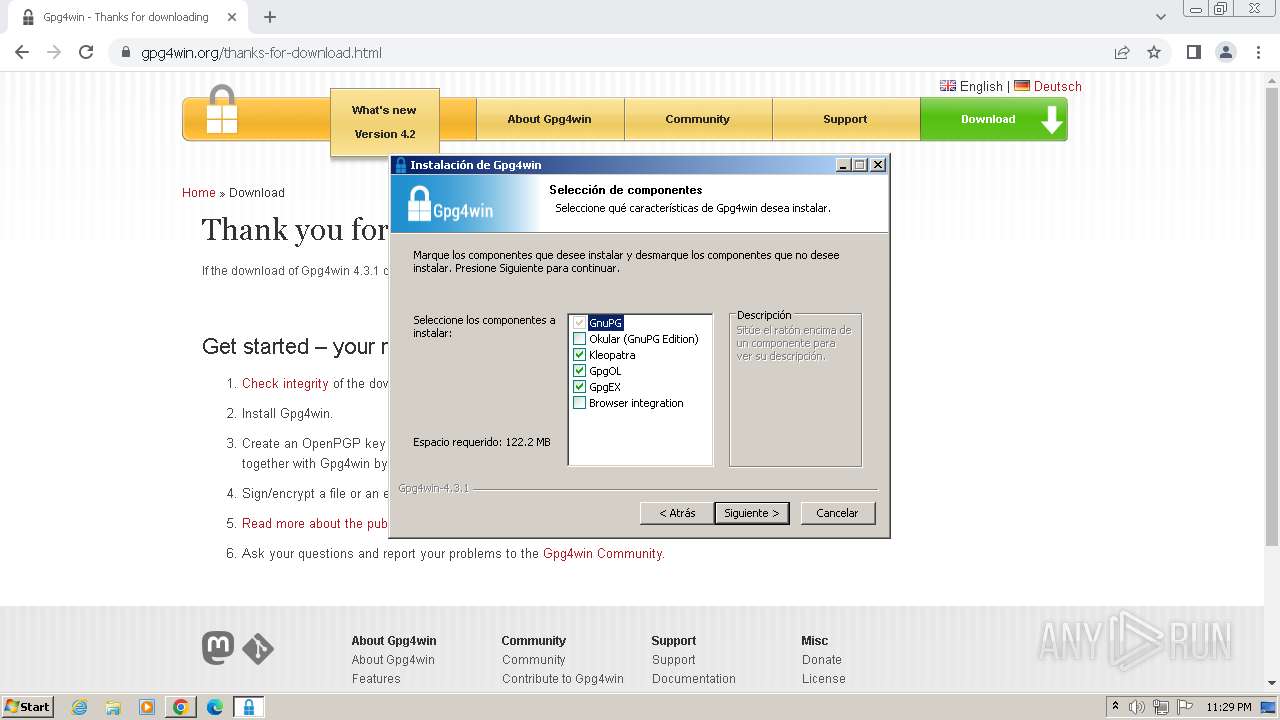Open the tab search dropdown arrow
The height and width of the screenshot is (720, 1280).
tap(1161, 17)
